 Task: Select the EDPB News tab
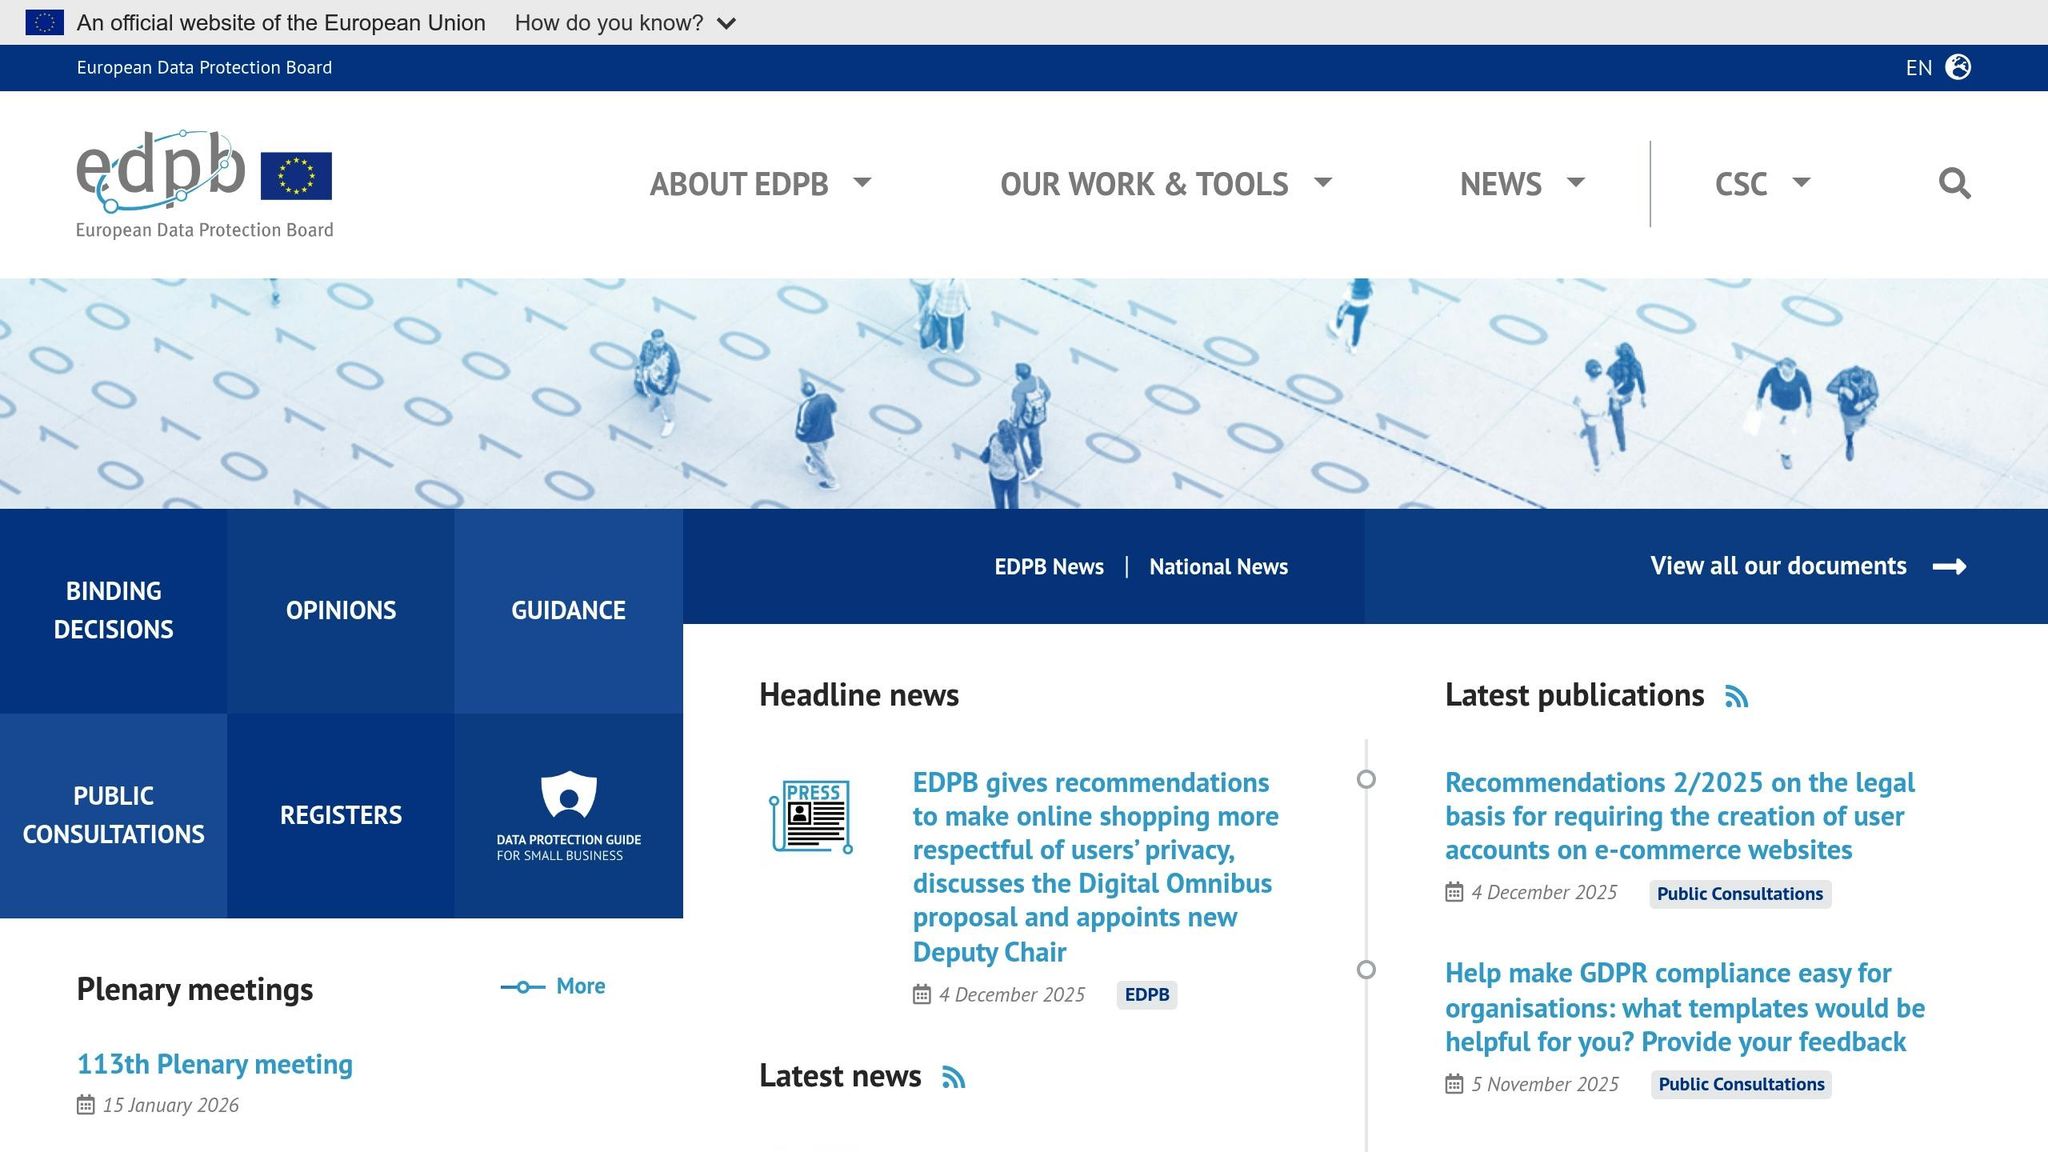point(1048,566)
